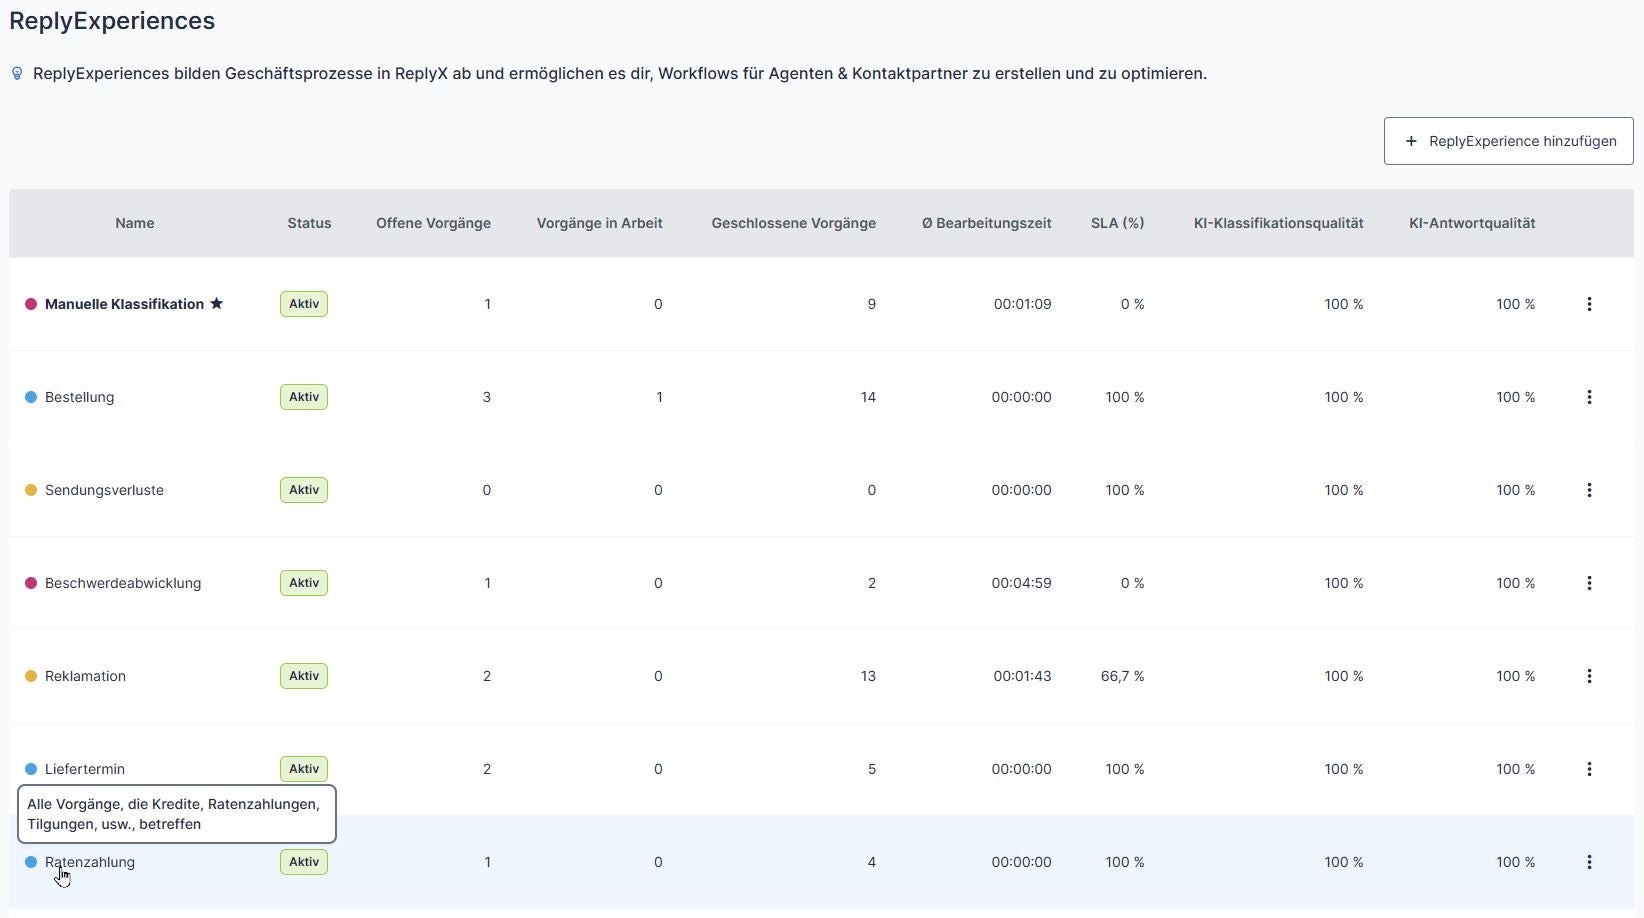Open the Reklamation experience
Viewport: 1644px width, 918px height.
click(85, 676)
